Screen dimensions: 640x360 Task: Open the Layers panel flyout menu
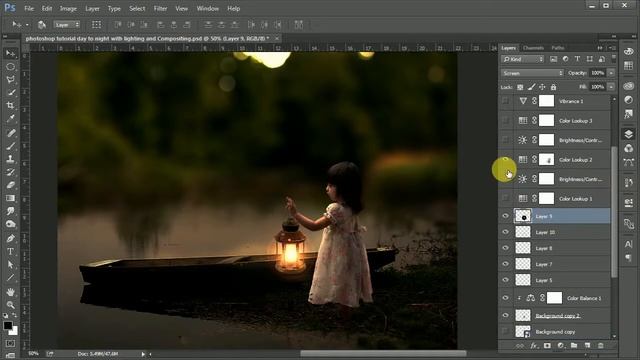coord(612,48)
